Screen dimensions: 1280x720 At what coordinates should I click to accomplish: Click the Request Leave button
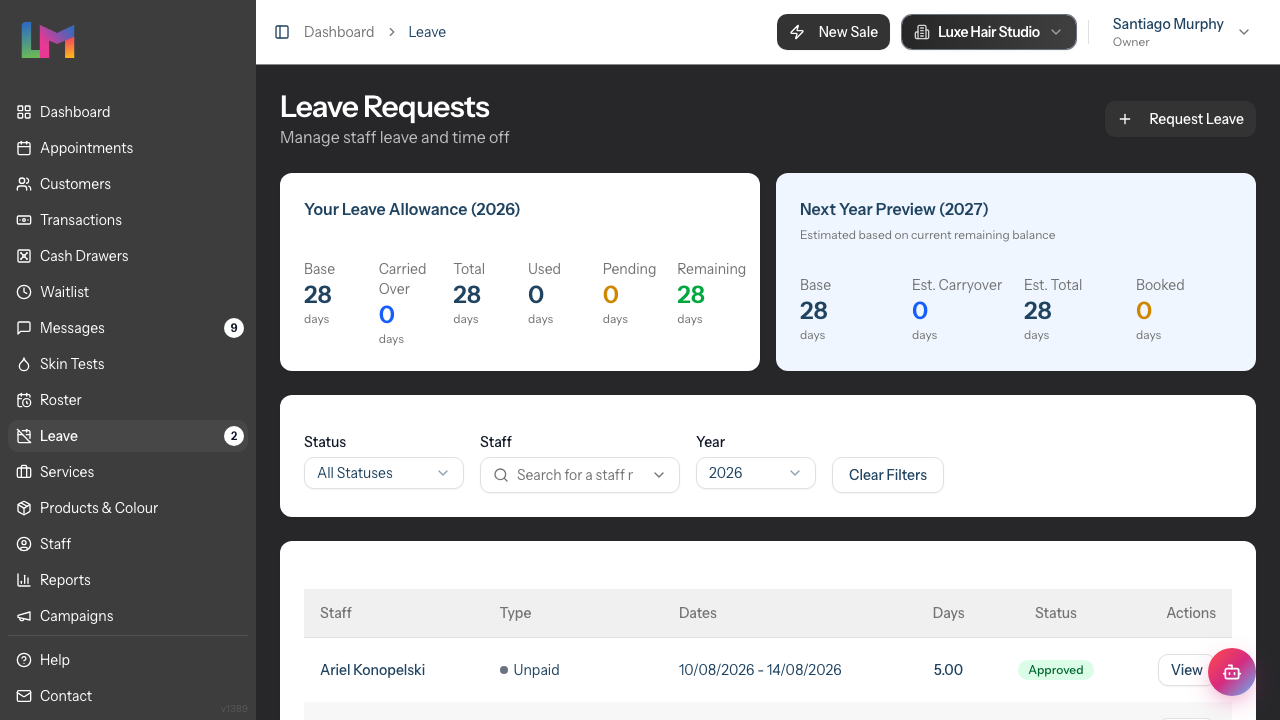point(1180,119)
